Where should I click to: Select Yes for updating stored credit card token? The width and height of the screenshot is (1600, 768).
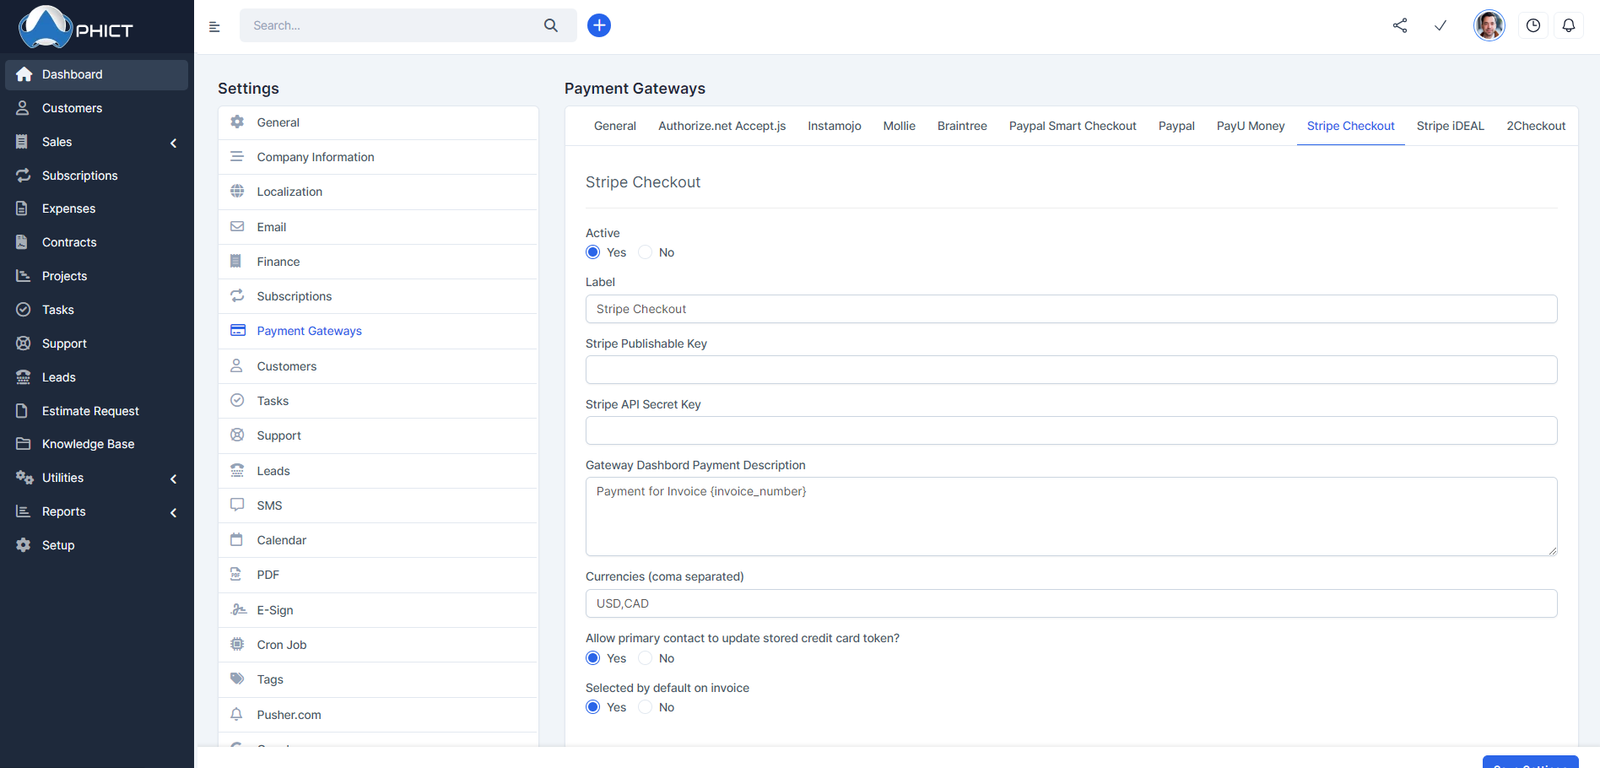(x=593, y=658)
